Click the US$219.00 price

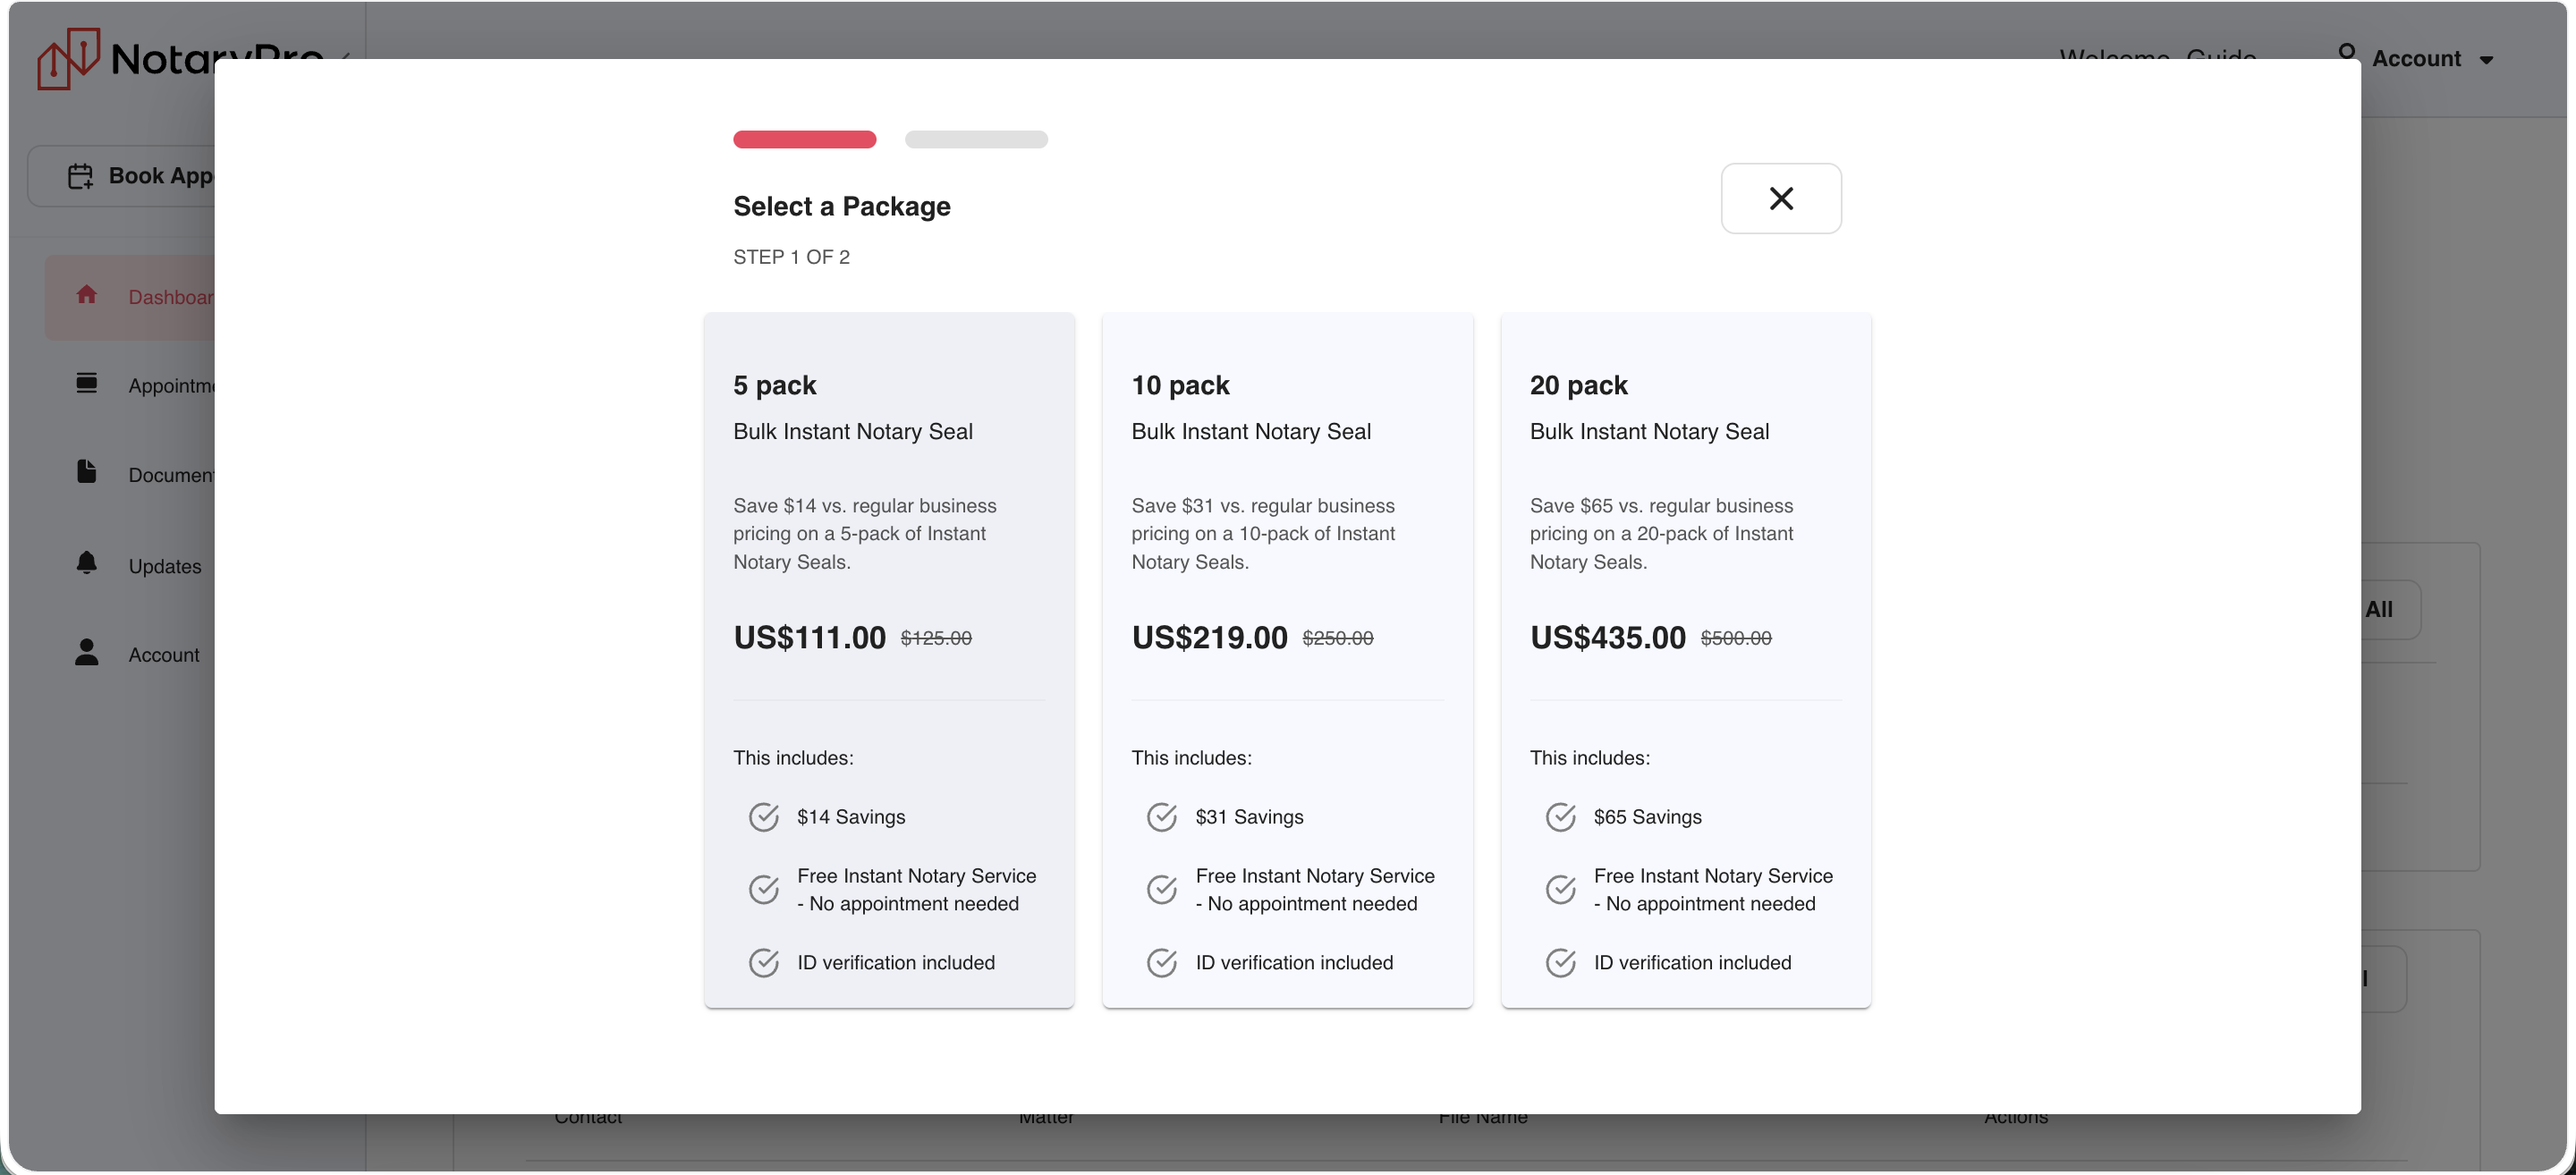coord(1208,638)
